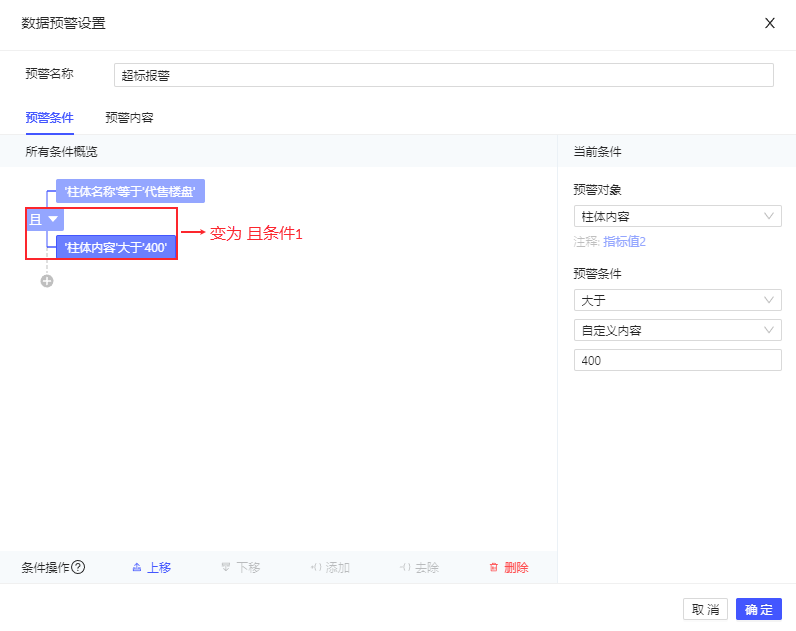The height and width of the screenshot is (631, 796).
Task: Close the 数据预警设置 dialog
Action: 770,23
